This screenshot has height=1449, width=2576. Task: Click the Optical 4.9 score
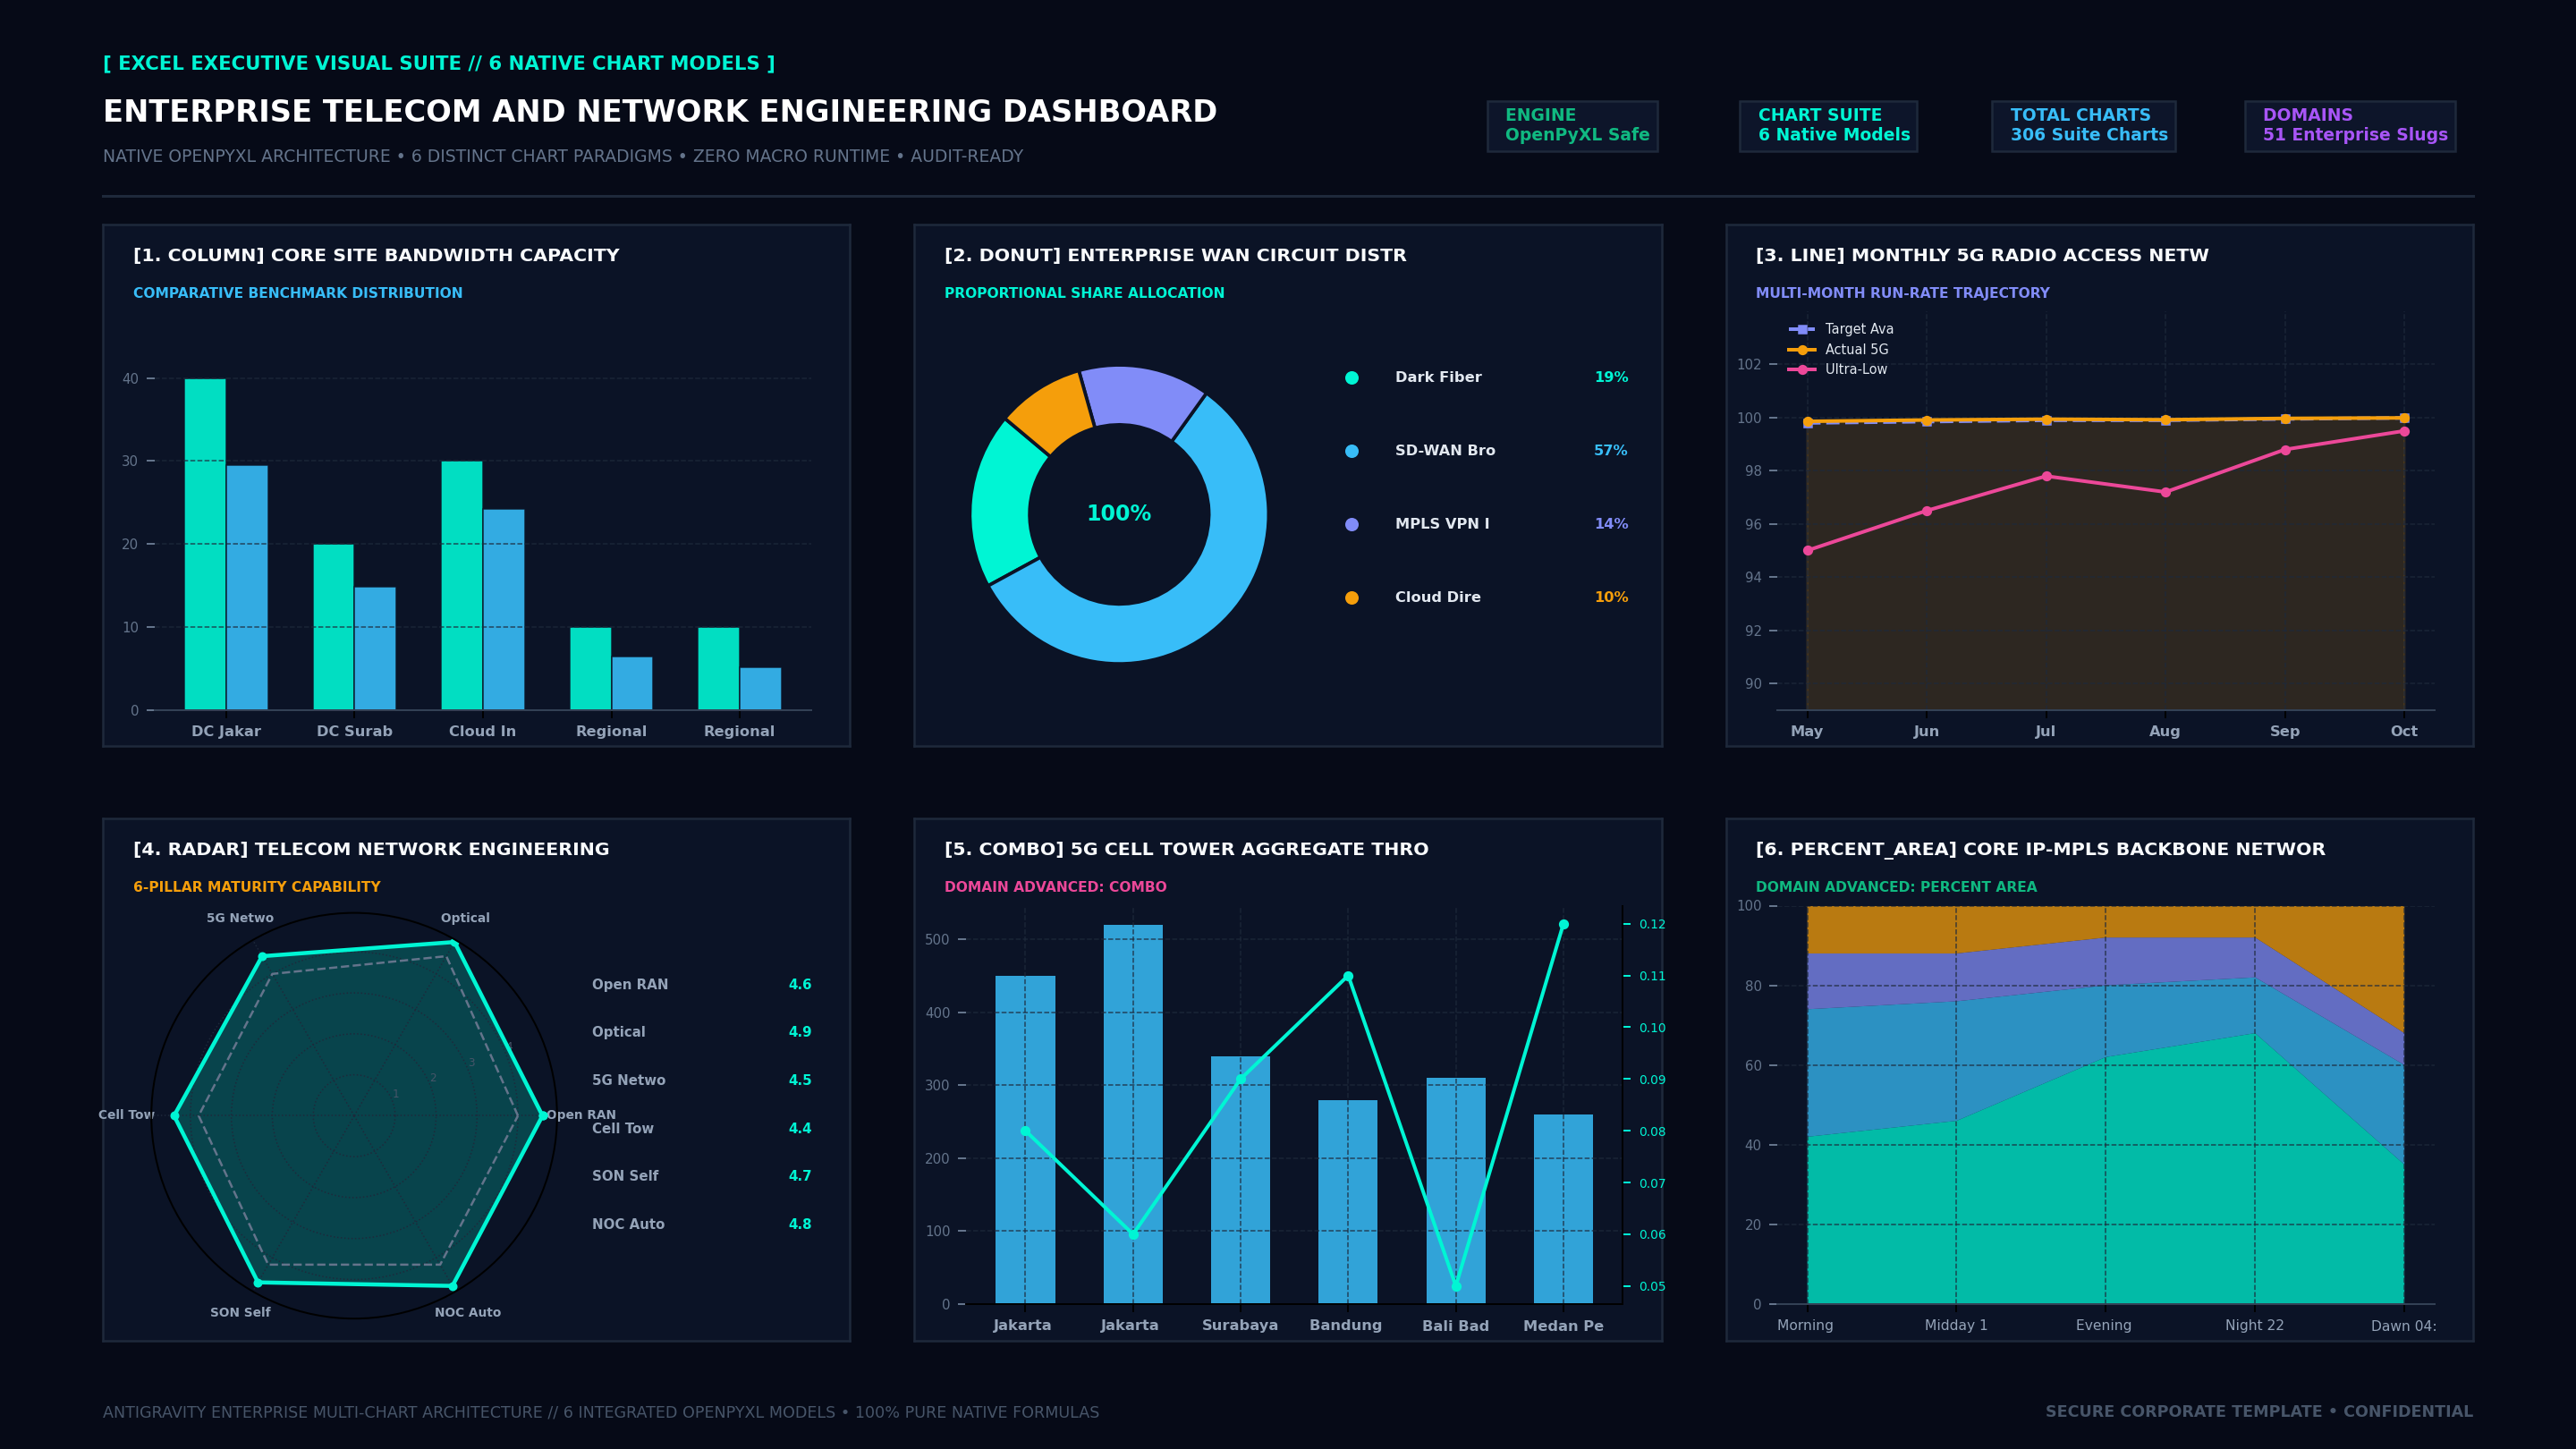pos(800,1032)
